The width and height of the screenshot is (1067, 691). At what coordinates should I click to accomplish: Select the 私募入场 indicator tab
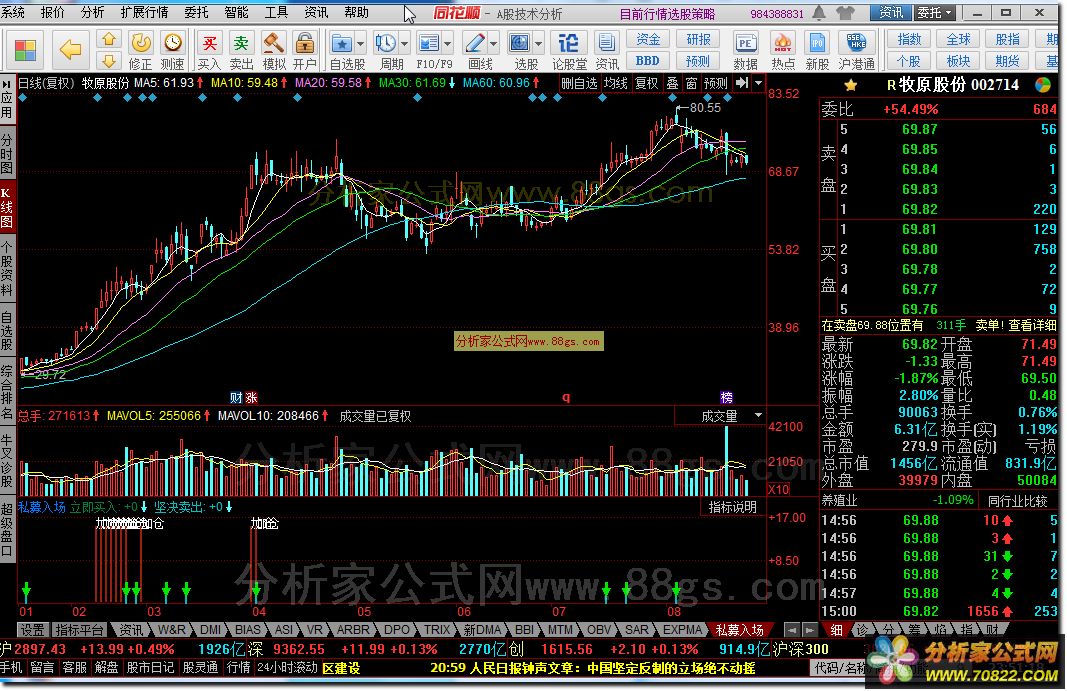pos(739,630)
